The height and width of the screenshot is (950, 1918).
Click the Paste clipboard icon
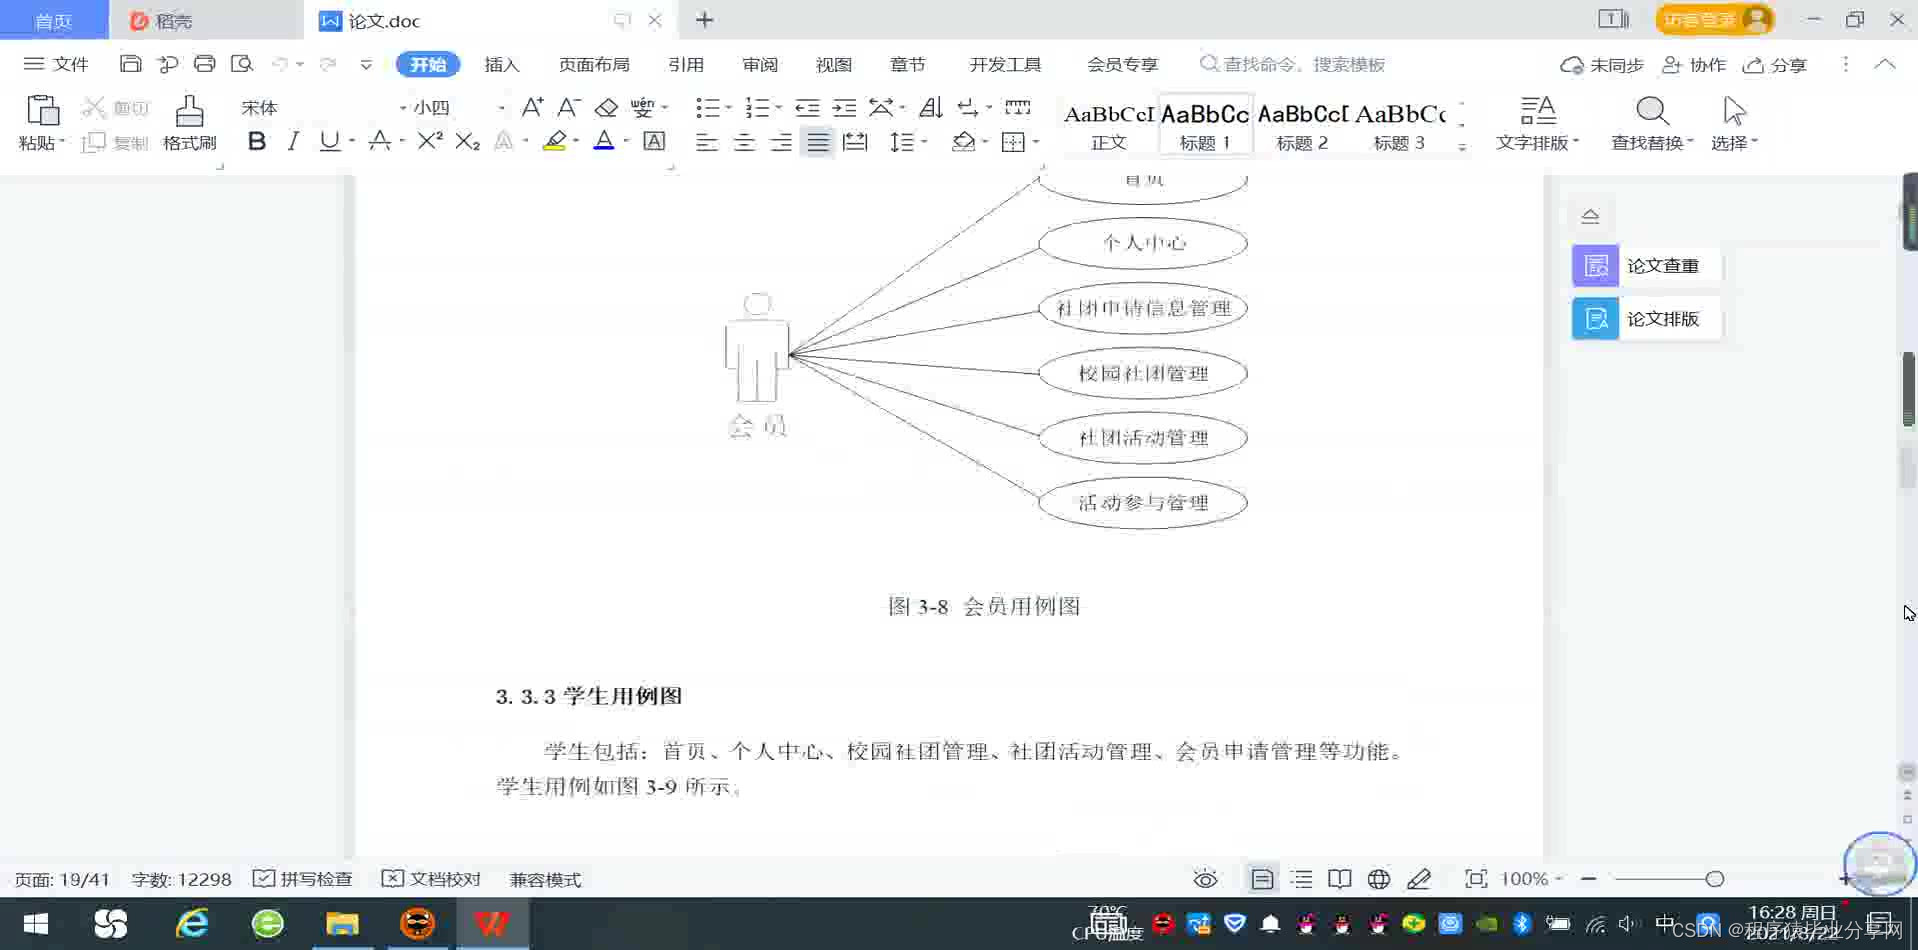[42, 110]
